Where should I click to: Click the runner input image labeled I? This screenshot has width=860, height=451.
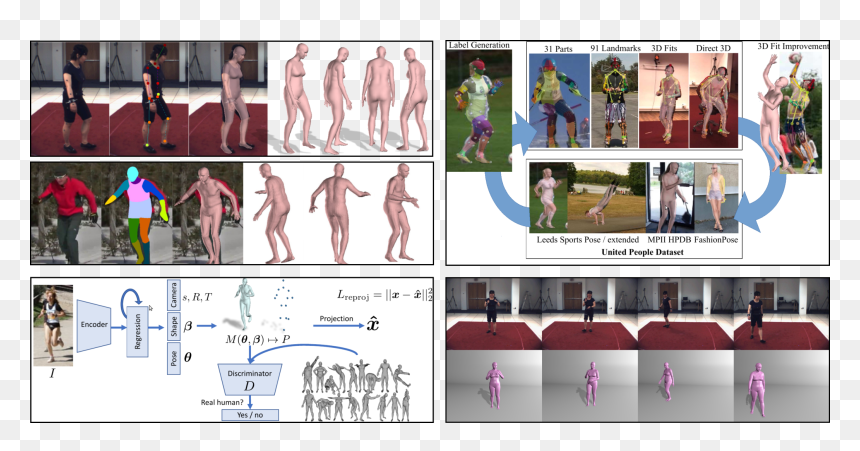click(x=53, y=325)
